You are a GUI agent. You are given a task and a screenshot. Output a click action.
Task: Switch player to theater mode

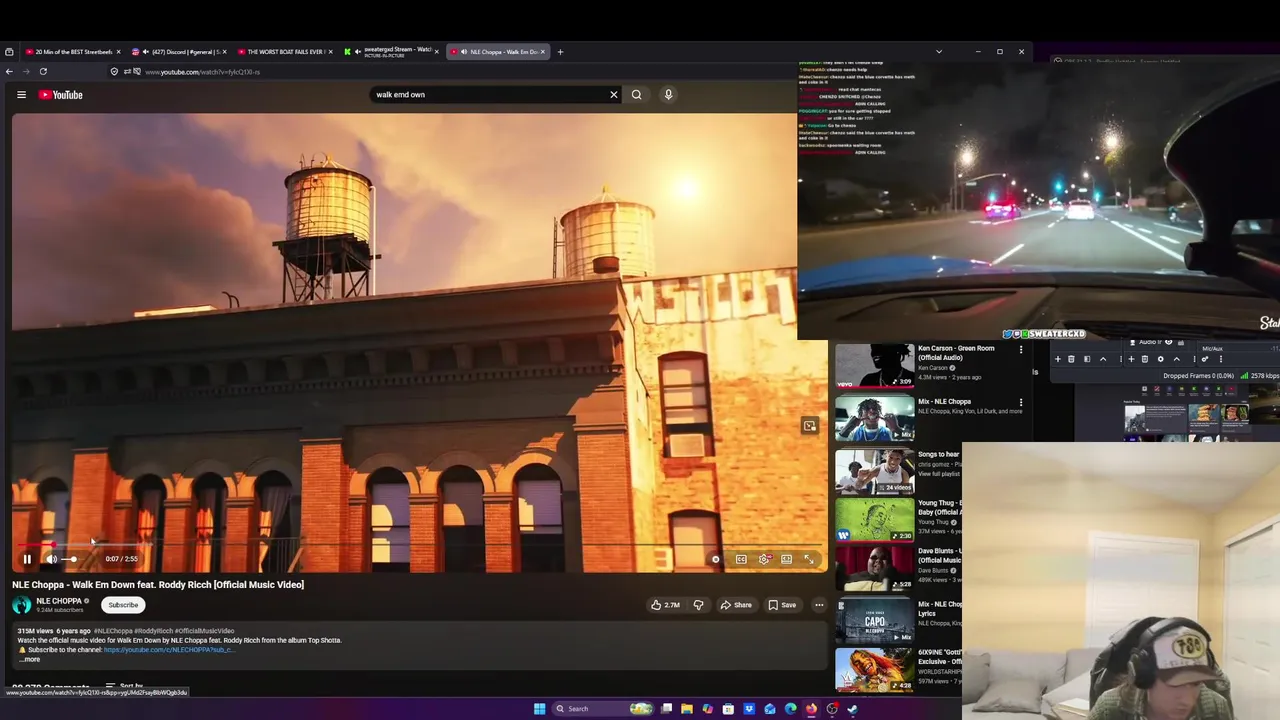pos(787,559)
